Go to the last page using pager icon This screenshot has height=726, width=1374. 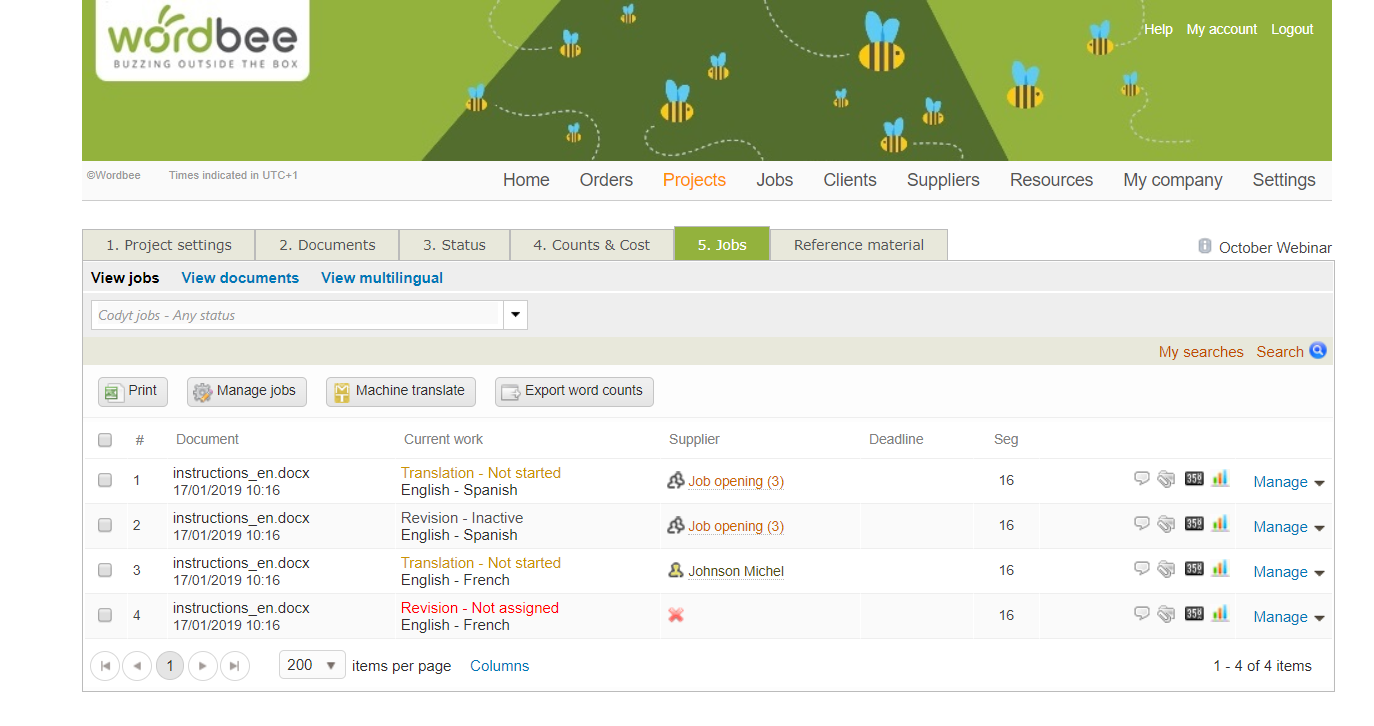[235, 666]
